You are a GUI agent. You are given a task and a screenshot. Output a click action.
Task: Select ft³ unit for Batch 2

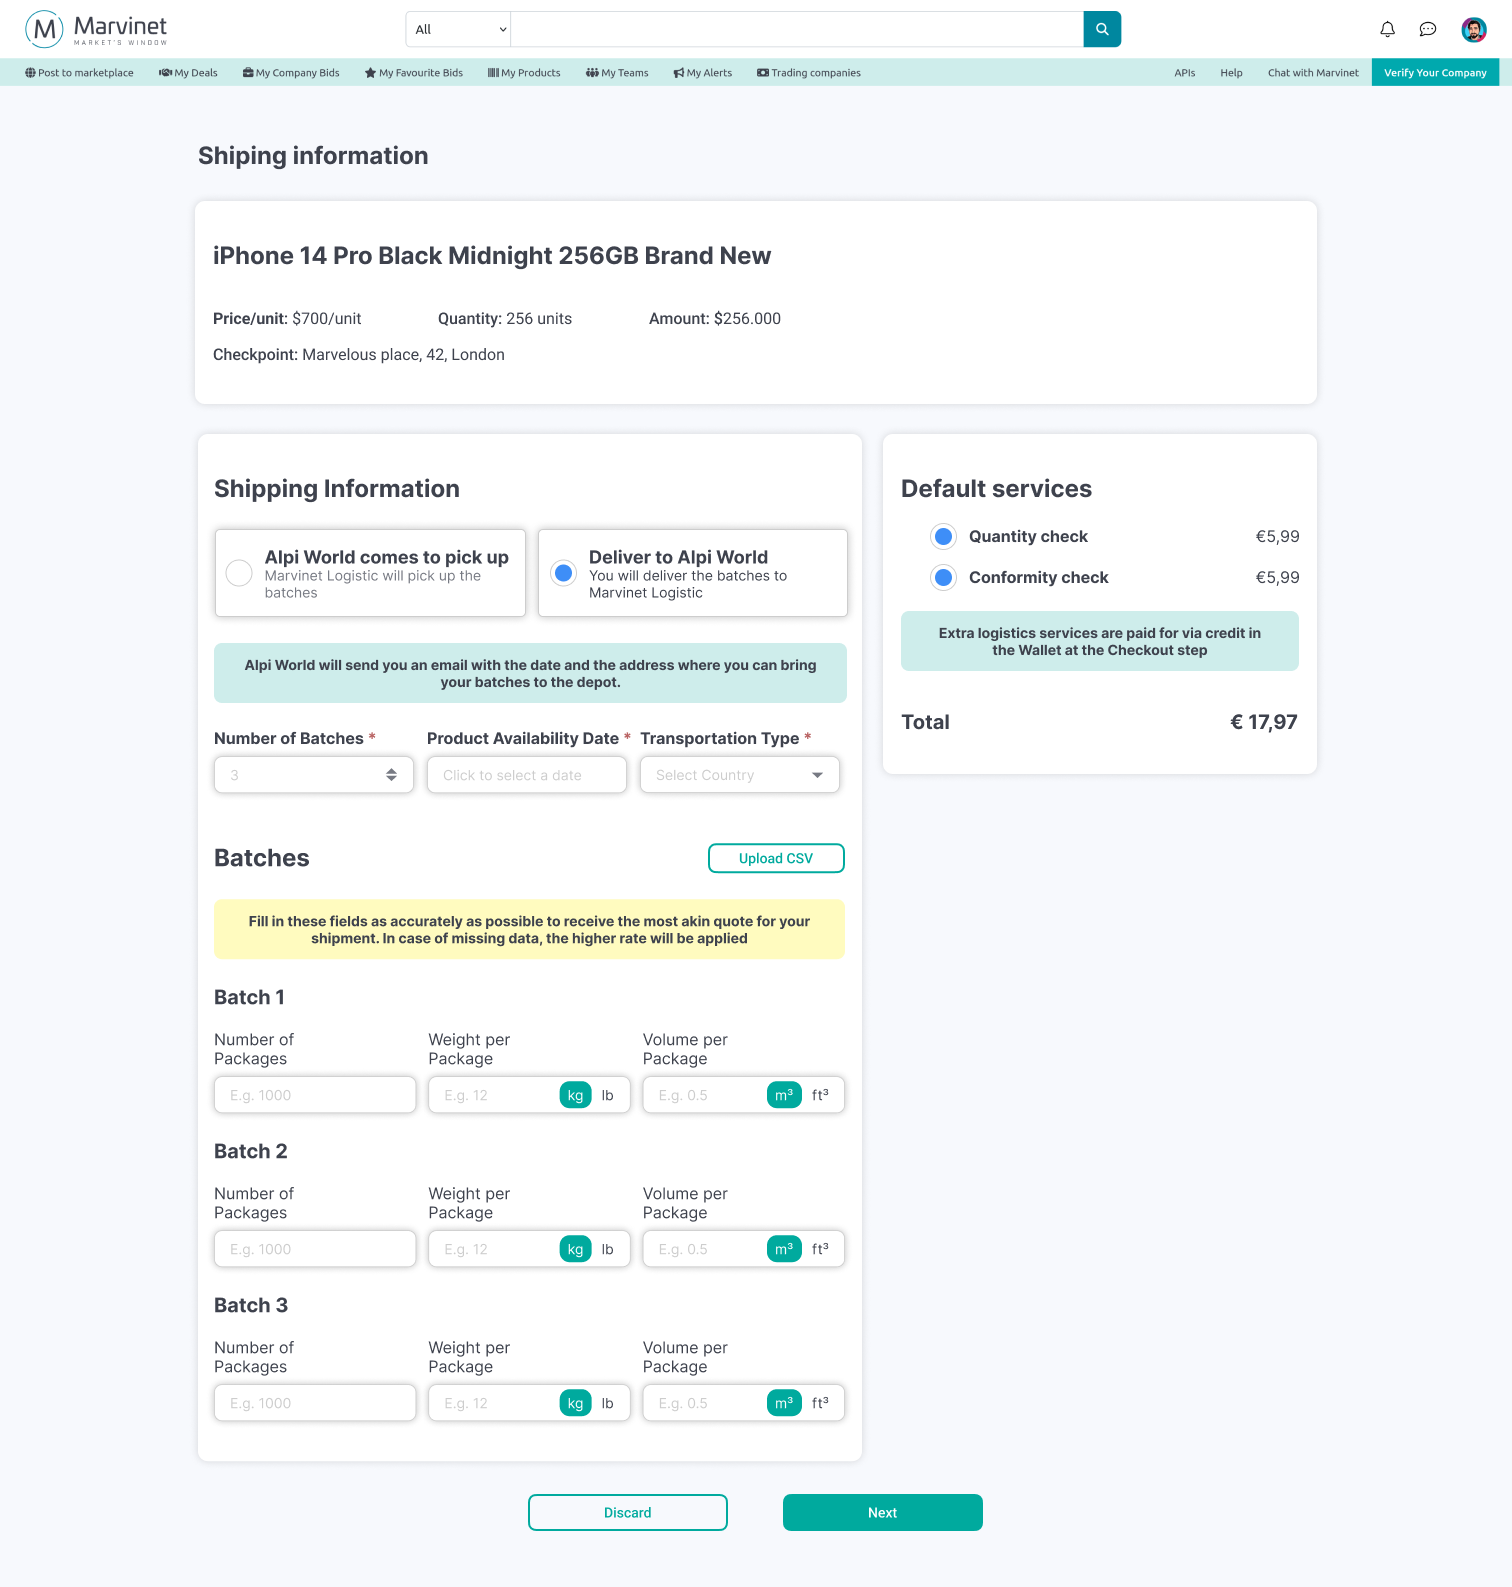[820, 1249]
